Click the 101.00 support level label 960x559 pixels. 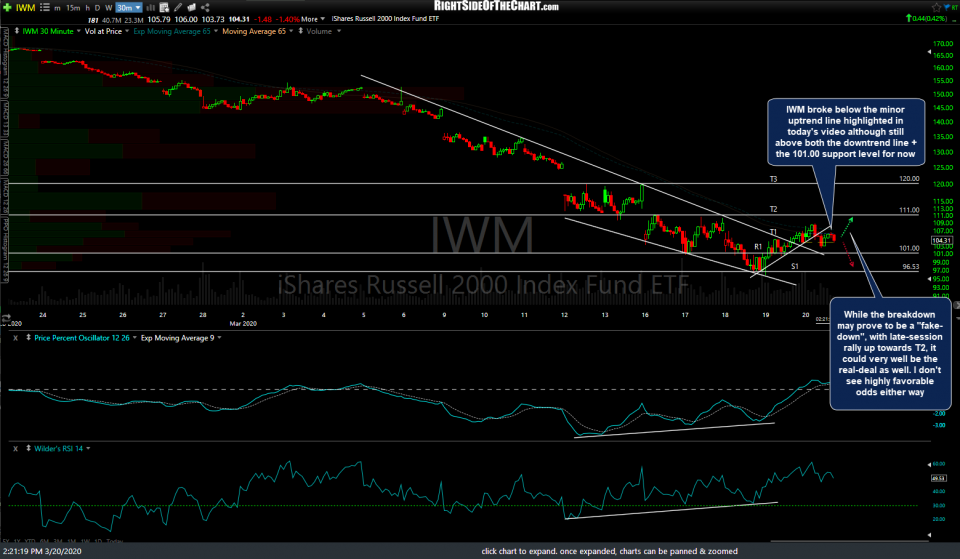click(909, 249)
